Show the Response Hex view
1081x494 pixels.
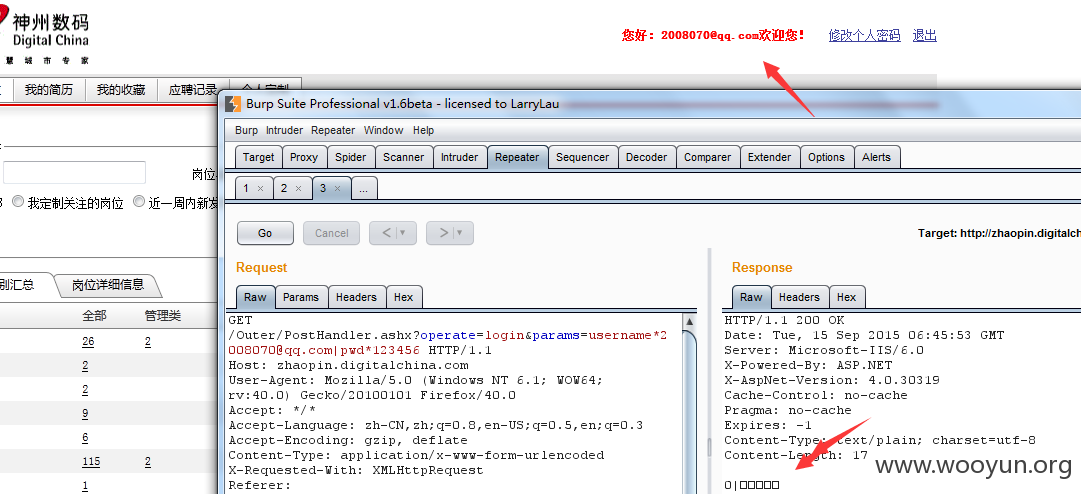click(x=847, y=297)
